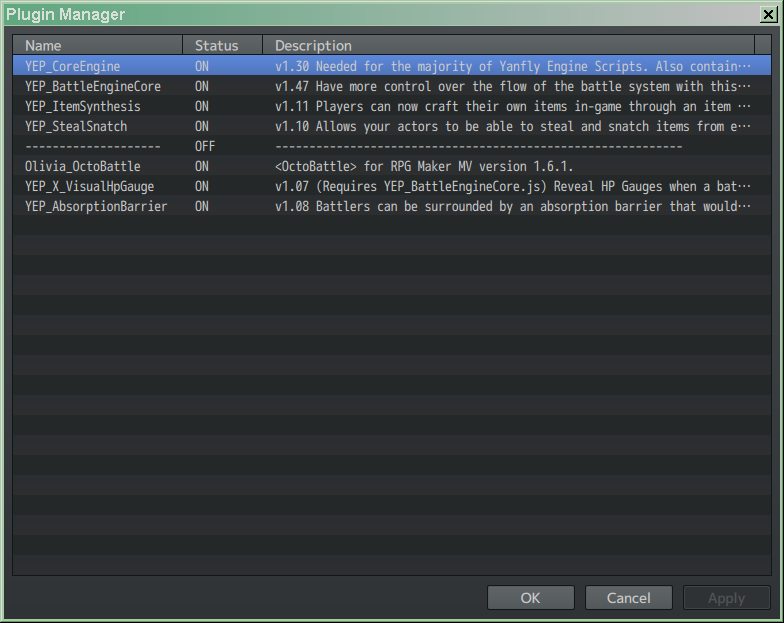Click the Apply button
This screenshot has height=623, width=784.
click(726, 598)
